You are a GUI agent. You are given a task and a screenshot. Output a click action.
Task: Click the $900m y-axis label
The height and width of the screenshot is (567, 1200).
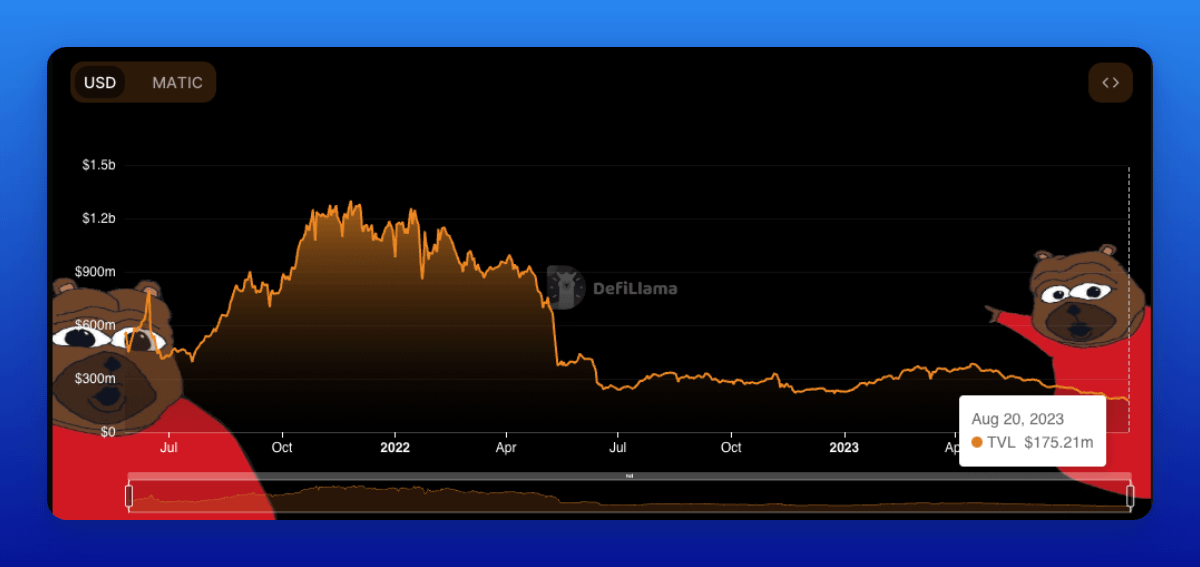[96, 272]
